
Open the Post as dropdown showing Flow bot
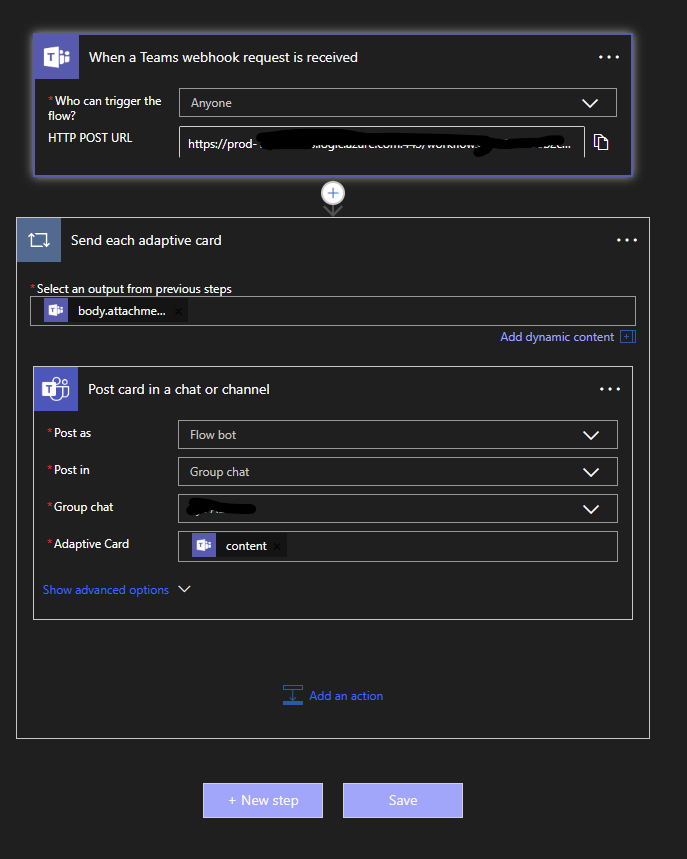tap(398, 434)
